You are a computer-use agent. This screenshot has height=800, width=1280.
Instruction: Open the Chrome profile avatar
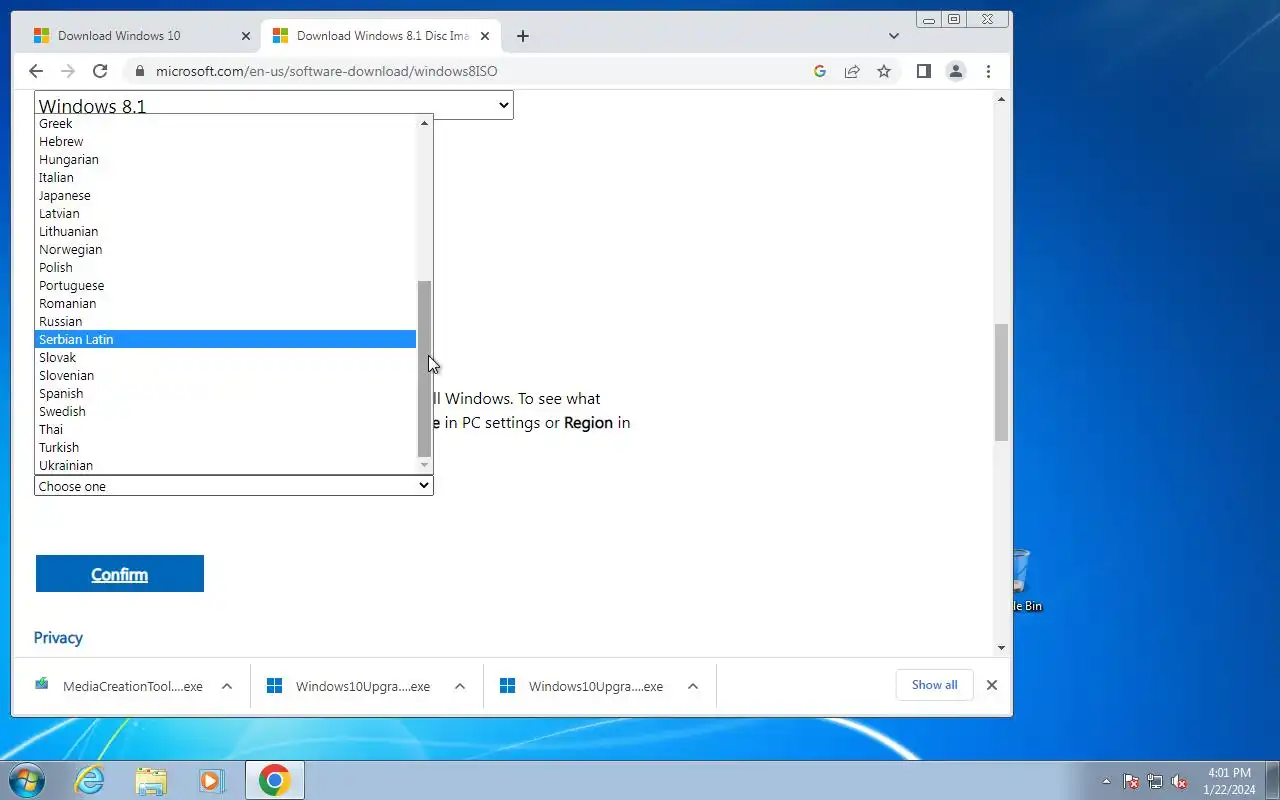click(x=956, y=71)
